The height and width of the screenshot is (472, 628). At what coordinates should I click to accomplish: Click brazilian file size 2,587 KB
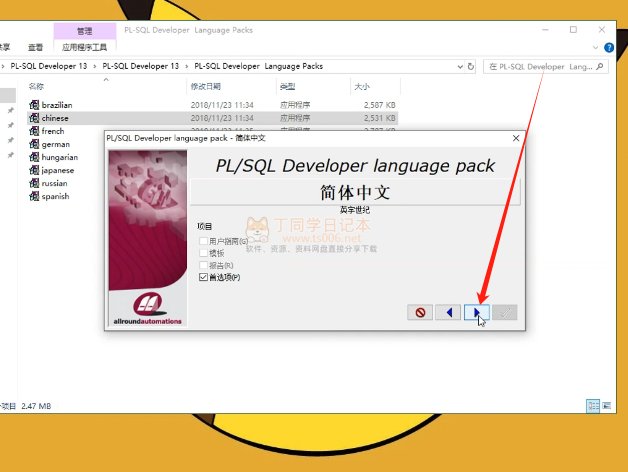click(380, 105)
